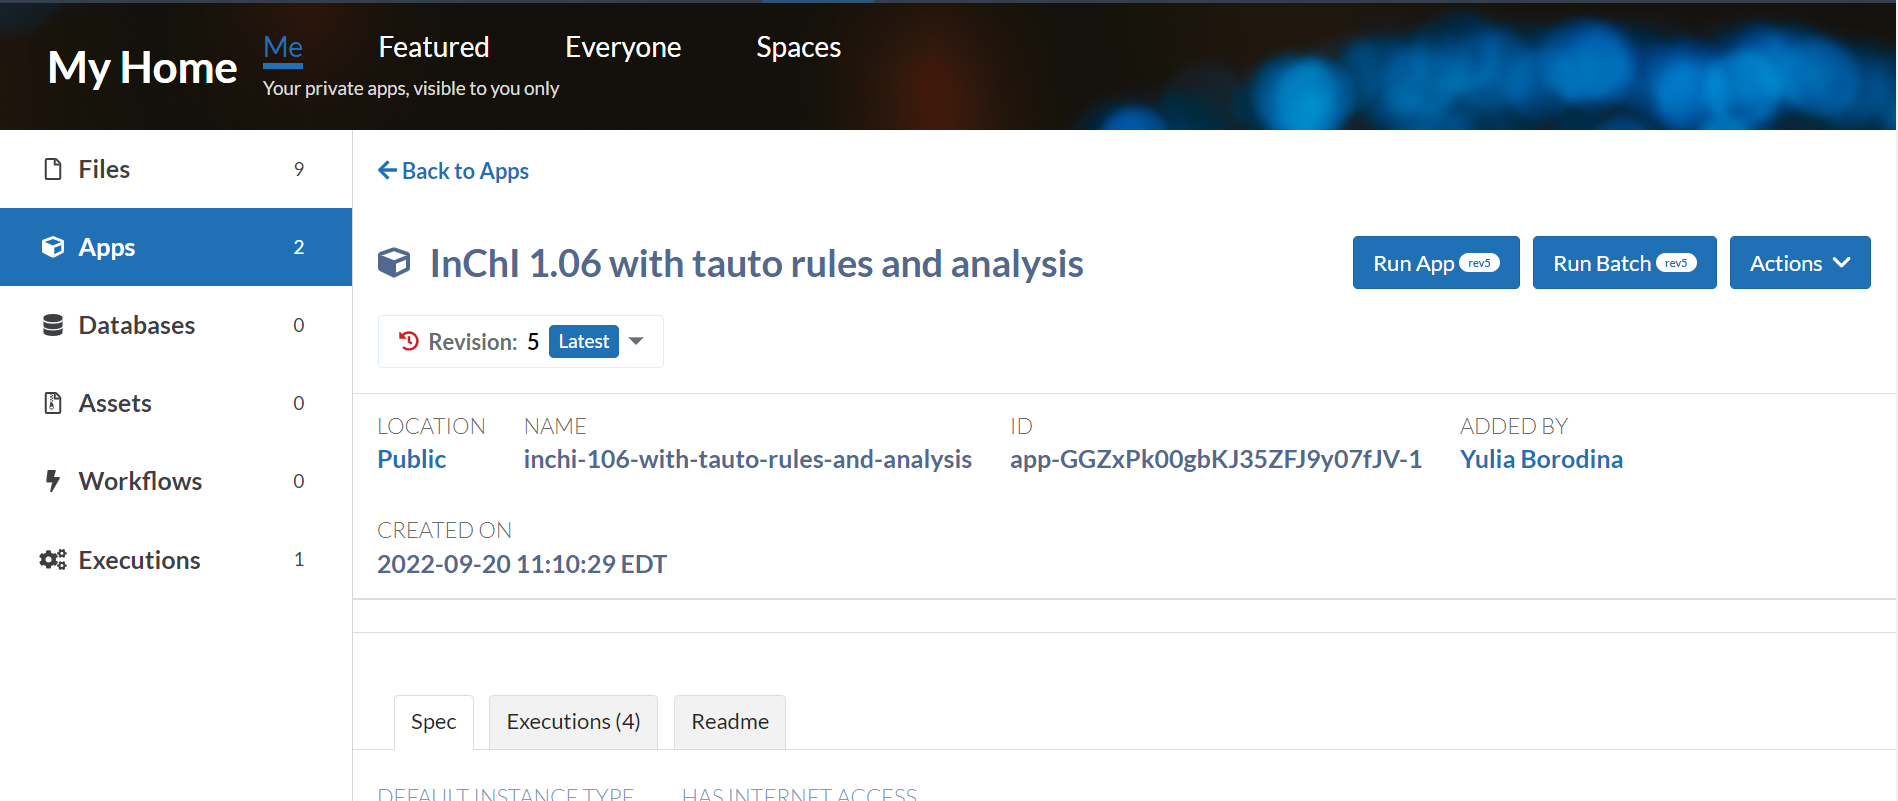Click the Run App button
Screen dimensions: 1898x801
pyautogui.click(x=1435, y=263)
